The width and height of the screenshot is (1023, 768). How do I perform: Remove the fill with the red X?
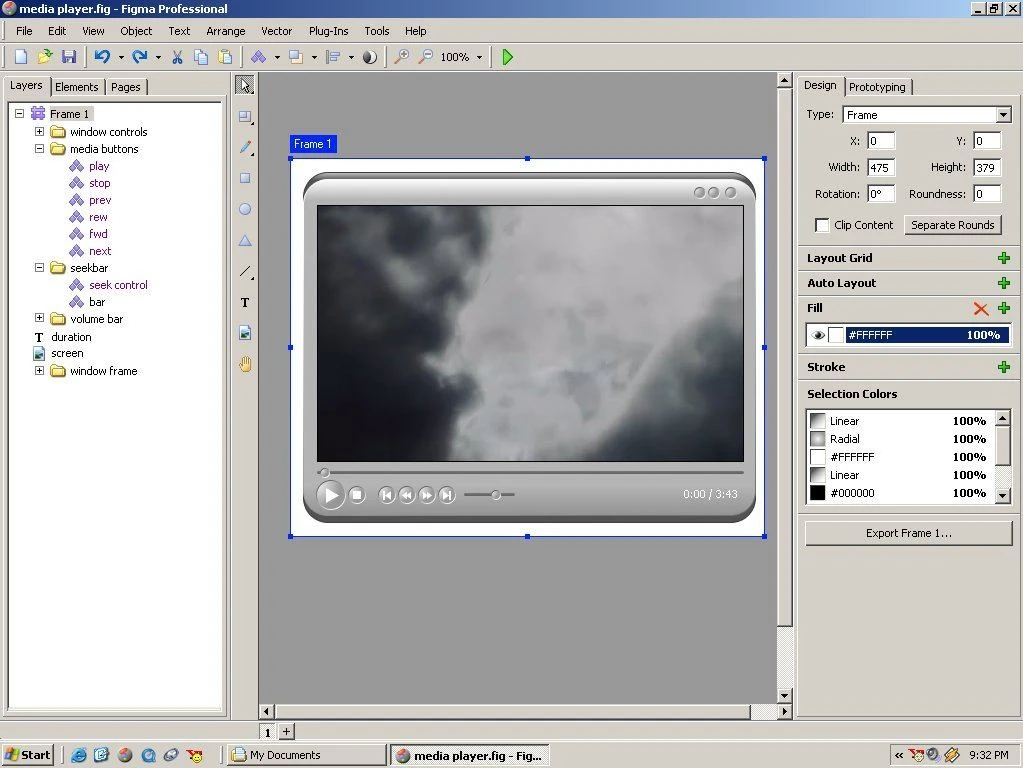(x=981, y=309)
